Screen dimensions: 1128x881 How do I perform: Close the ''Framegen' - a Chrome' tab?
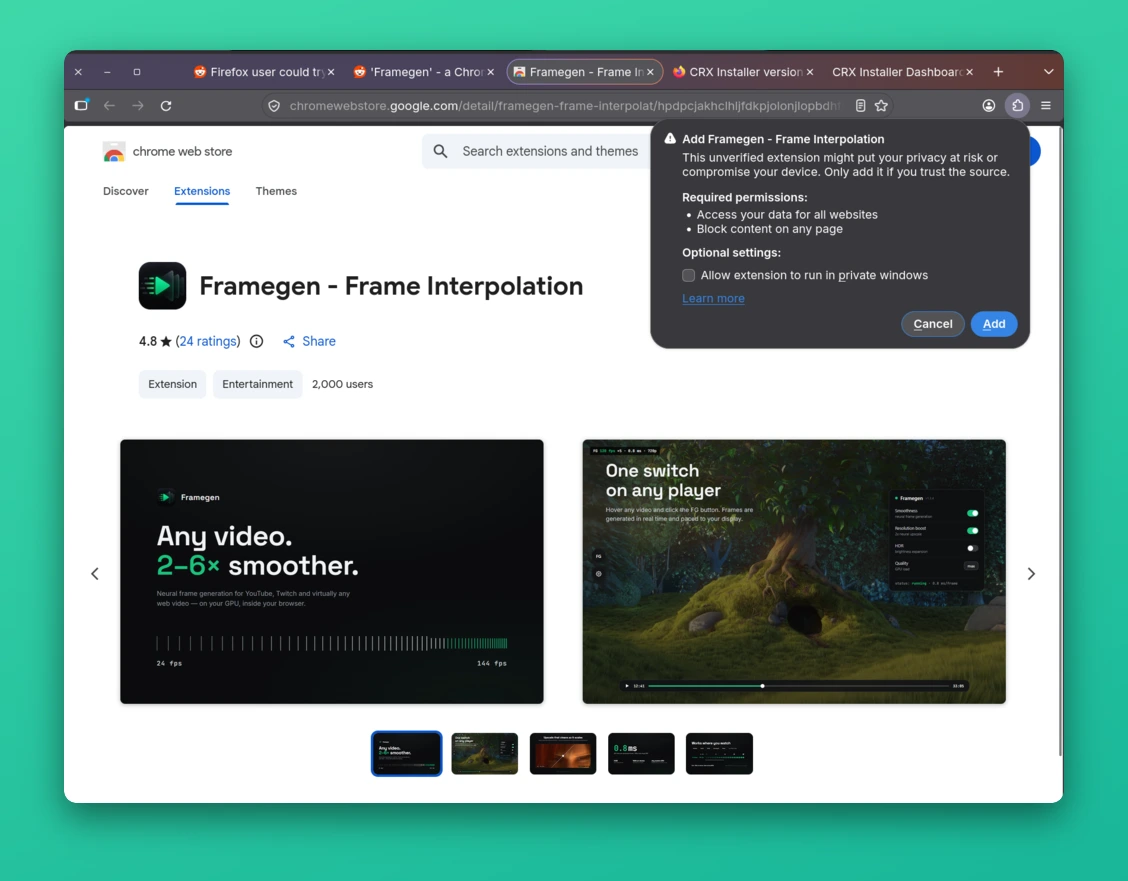(491, 72)
